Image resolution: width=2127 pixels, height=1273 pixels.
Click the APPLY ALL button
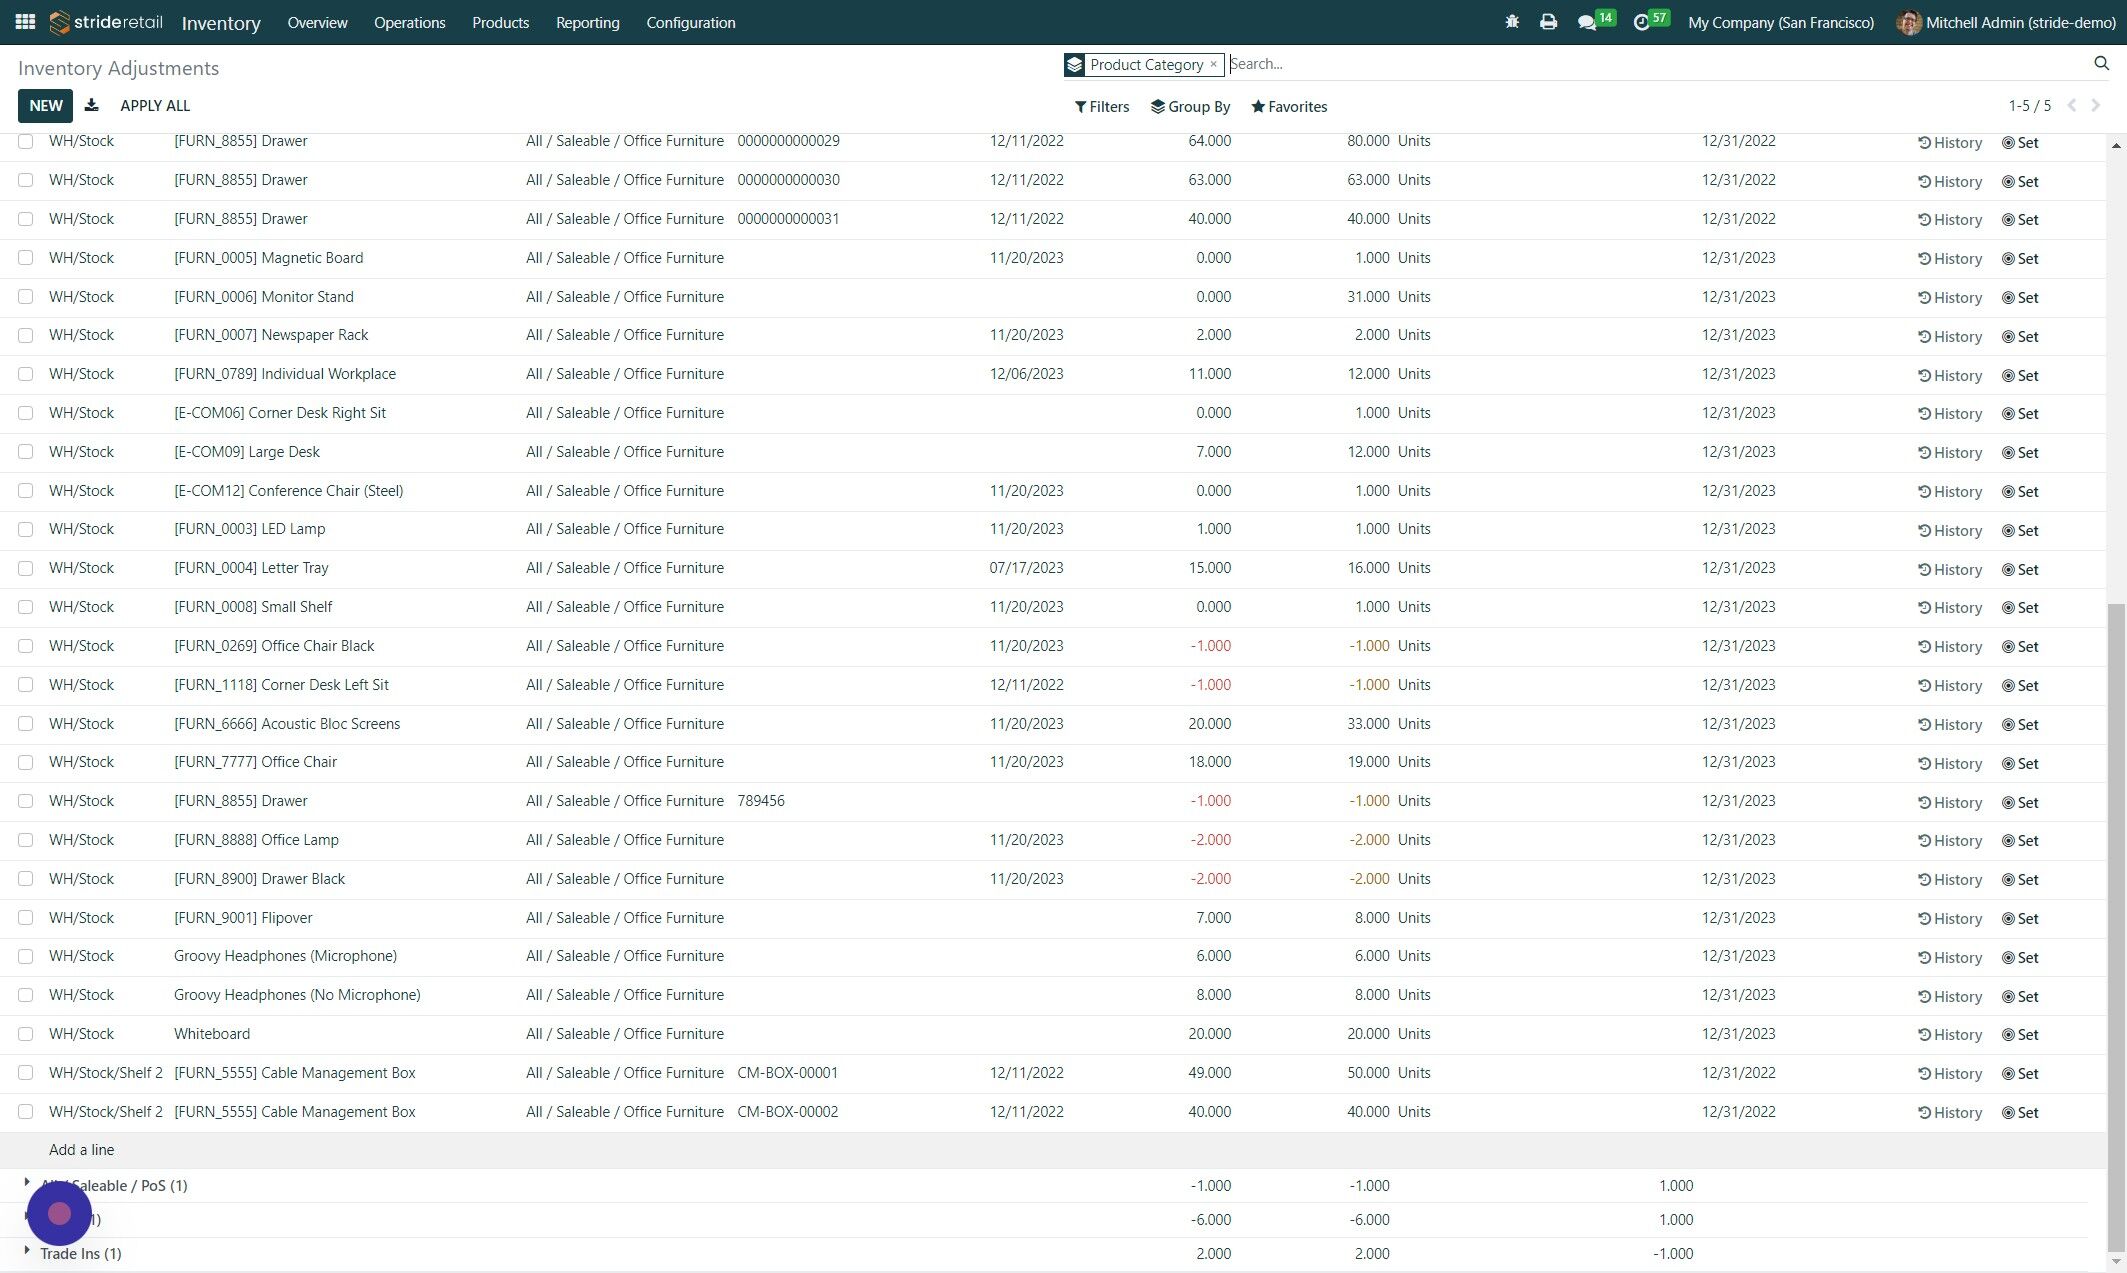click(x=154, y=106)
